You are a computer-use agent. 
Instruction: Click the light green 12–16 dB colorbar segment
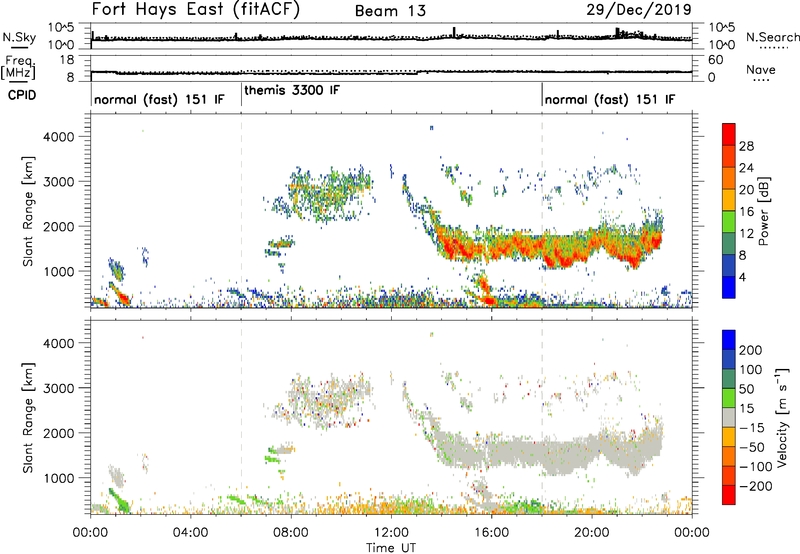click(729, 222)
